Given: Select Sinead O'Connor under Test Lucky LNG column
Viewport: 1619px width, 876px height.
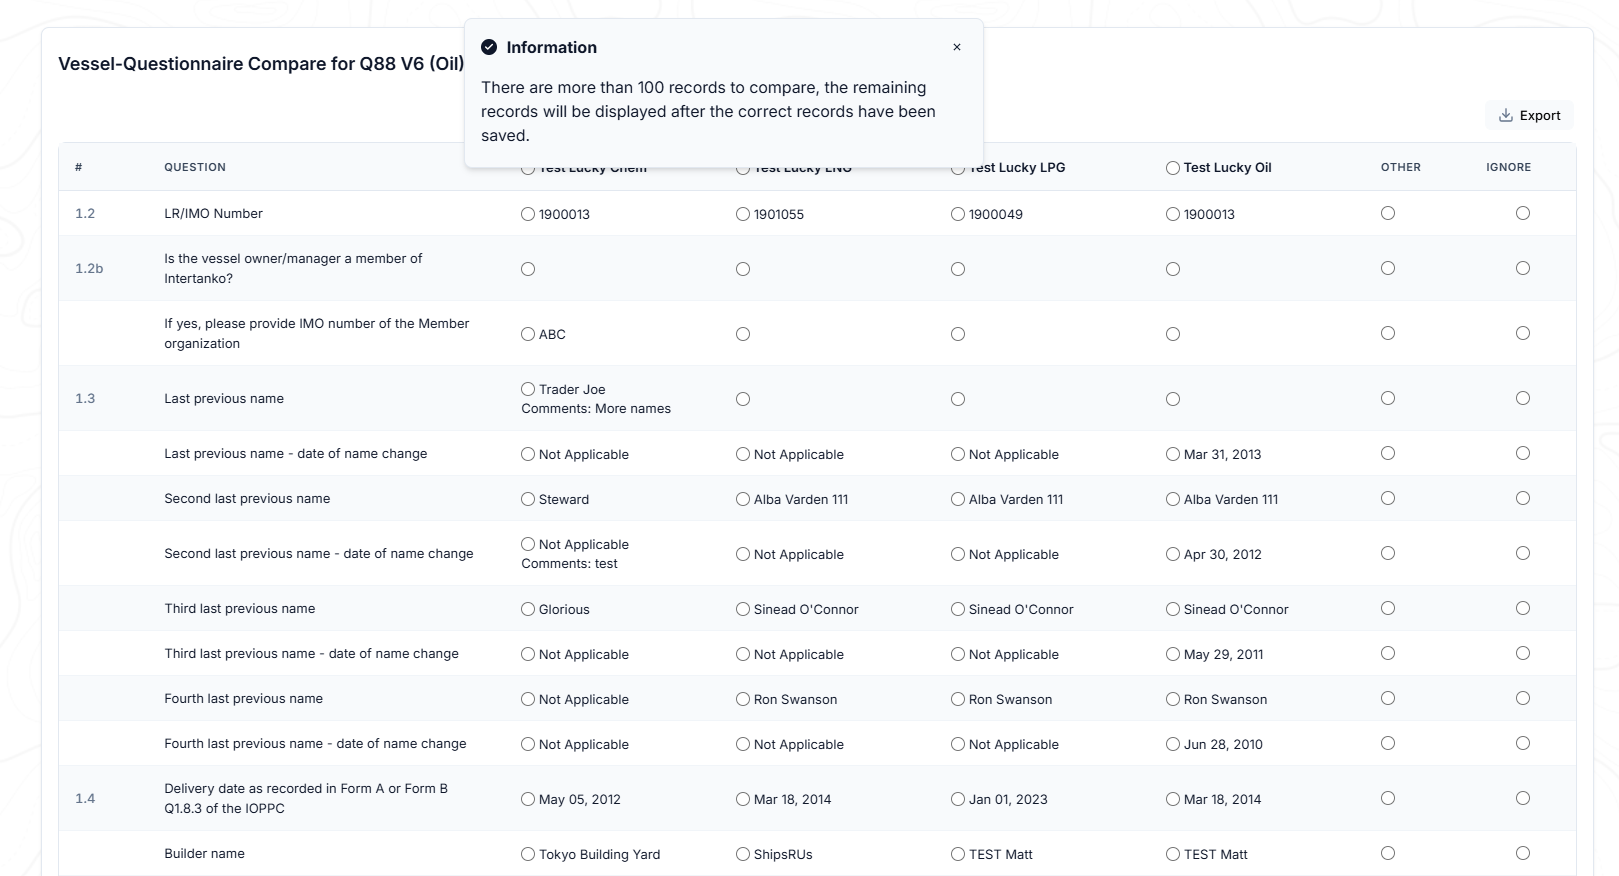Looking at the screenshot, I should tap(743, 609).
